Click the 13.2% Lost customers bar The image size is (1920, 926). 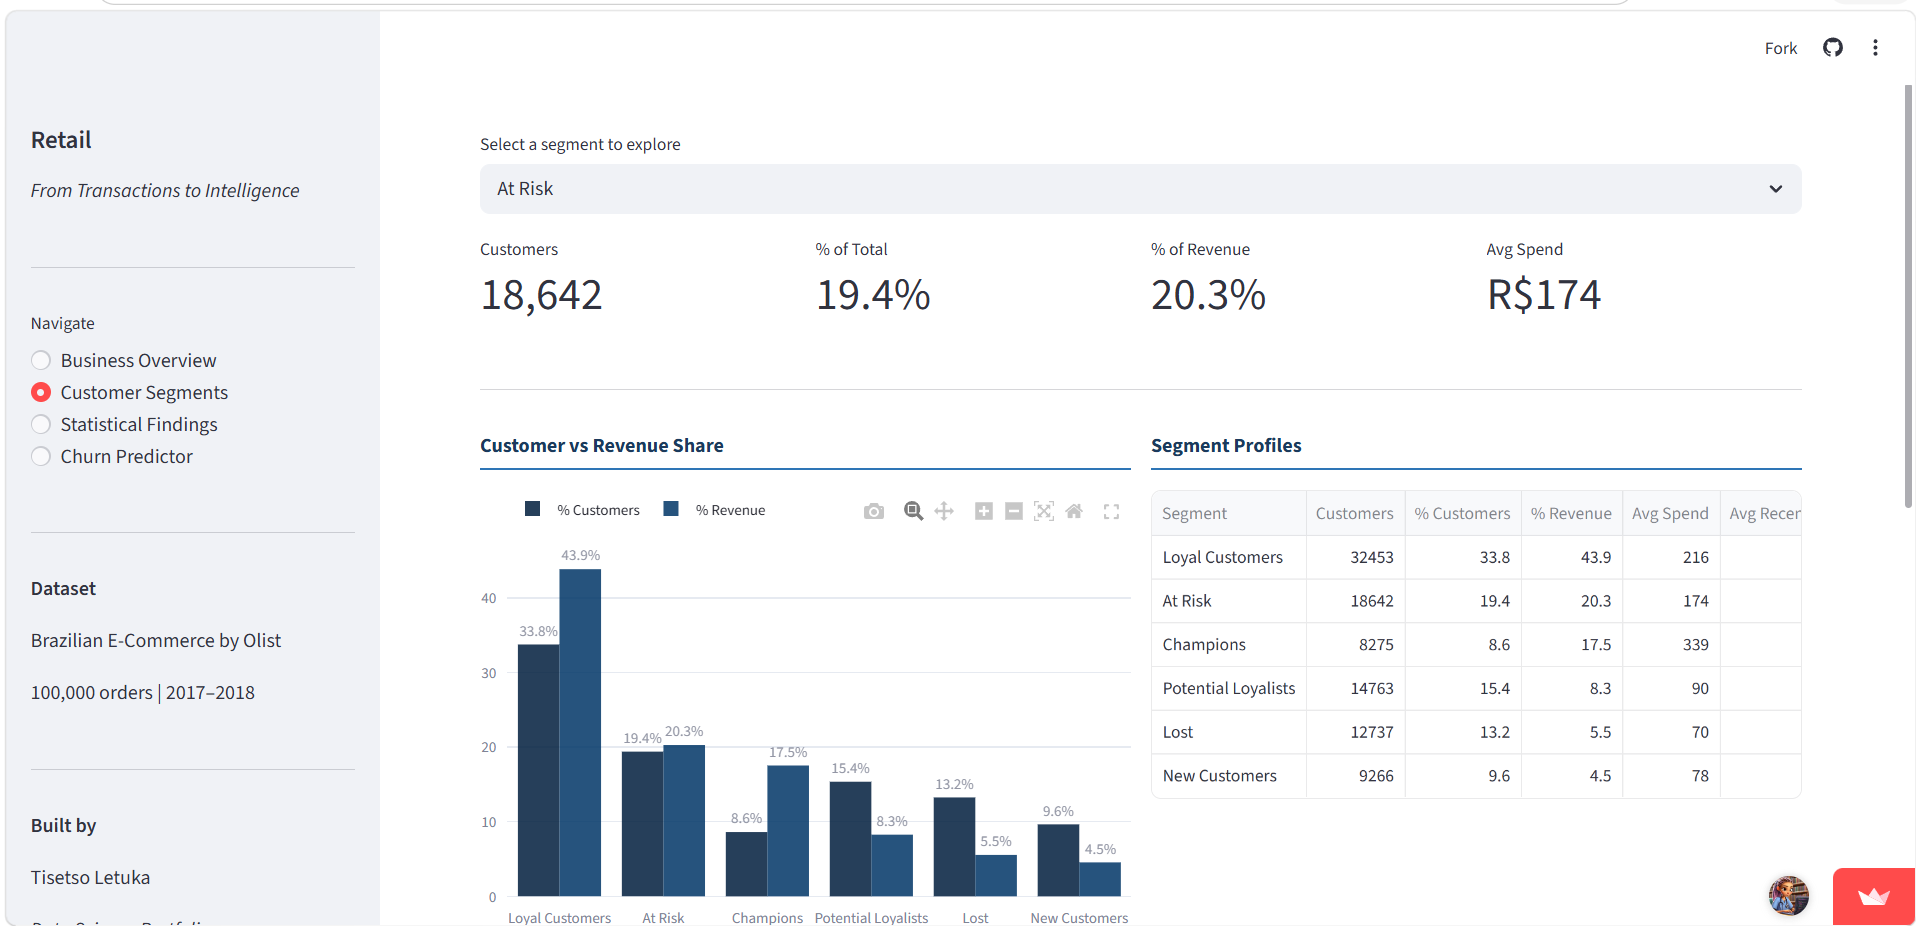point(954,846)
